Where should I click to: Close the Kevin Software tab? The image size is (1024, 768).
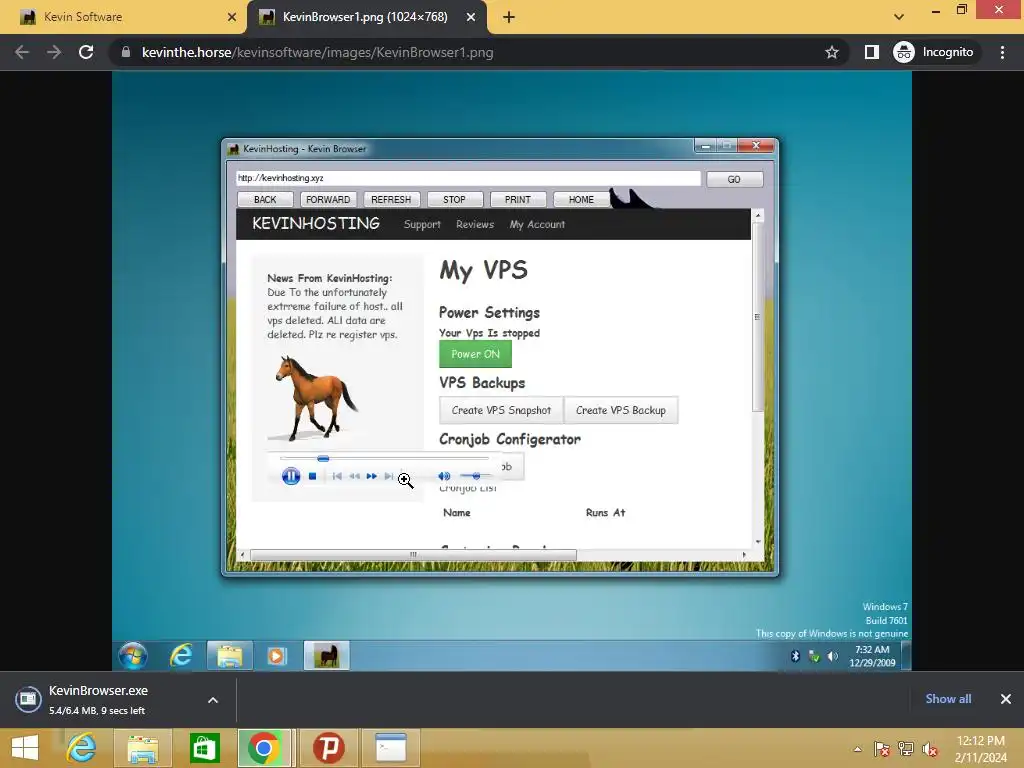[232, 17]
